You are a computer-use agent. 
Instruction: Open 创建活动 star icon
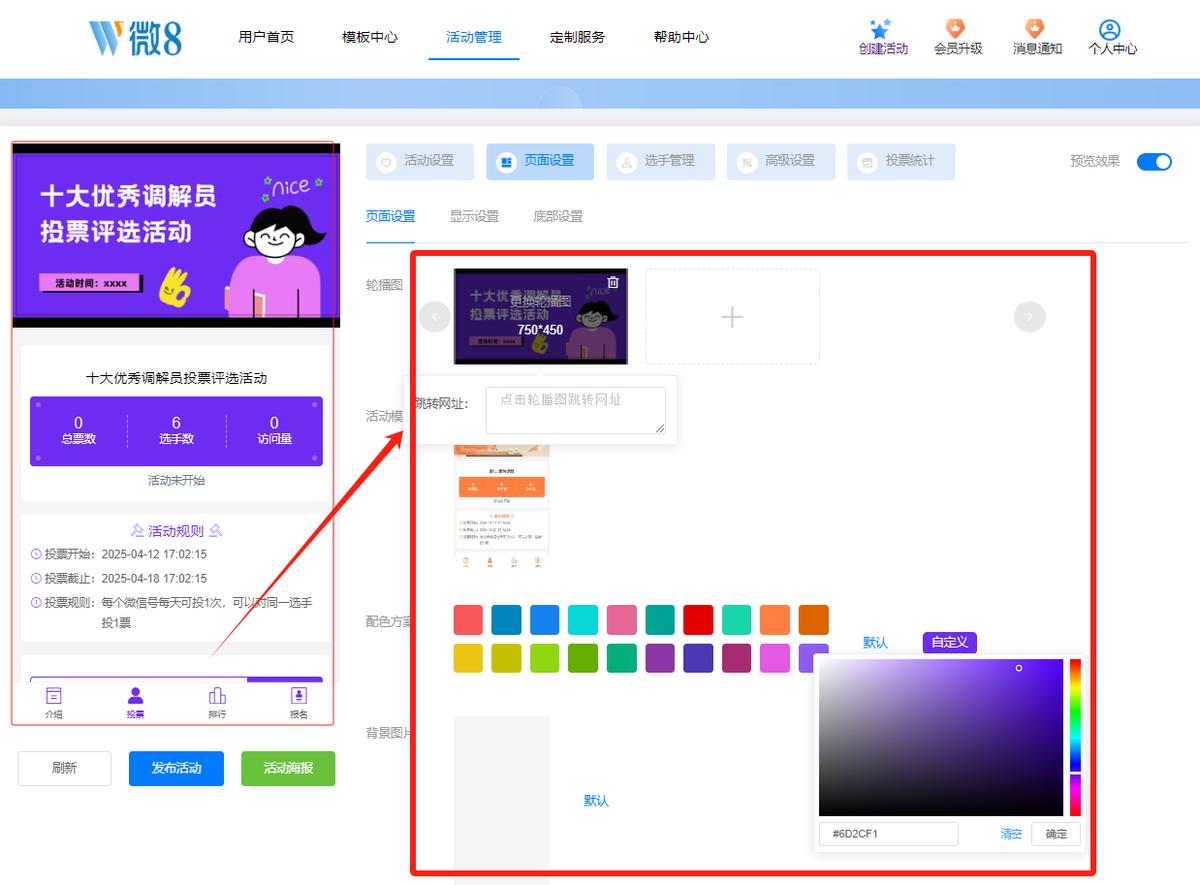pos(881,29)
